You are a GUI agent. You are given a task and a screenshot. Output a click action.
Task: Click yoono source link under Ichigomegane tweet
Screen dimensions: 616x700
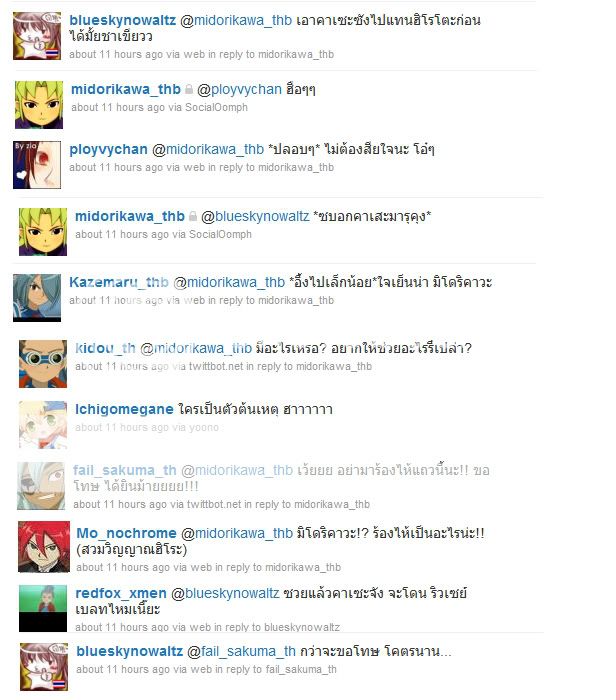[x=204, y=427]
